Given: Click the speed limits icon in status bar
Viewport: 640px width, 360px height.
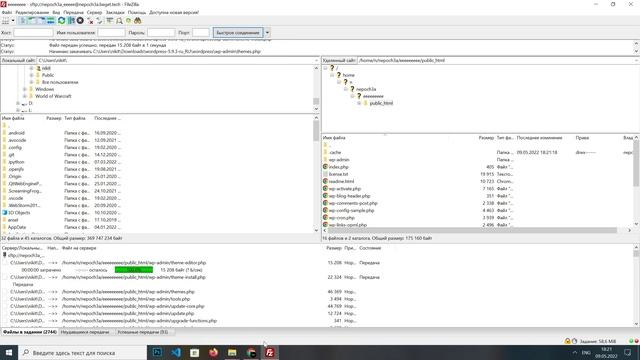Looking at the screenshot, I should point(574,341).
